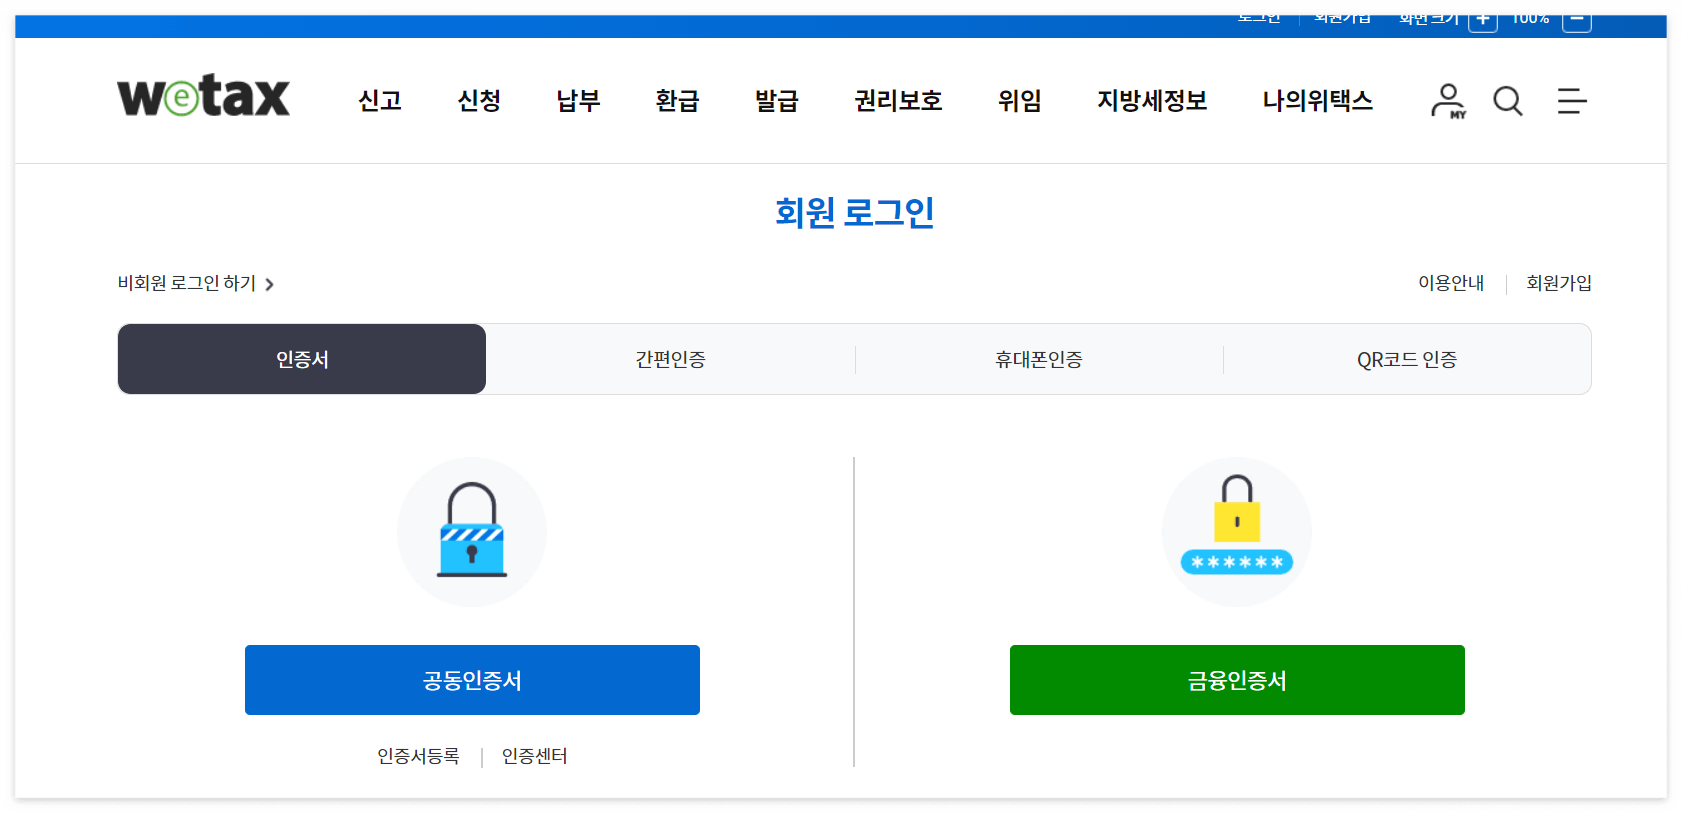Open the 납부 menu

pos(576,101)
